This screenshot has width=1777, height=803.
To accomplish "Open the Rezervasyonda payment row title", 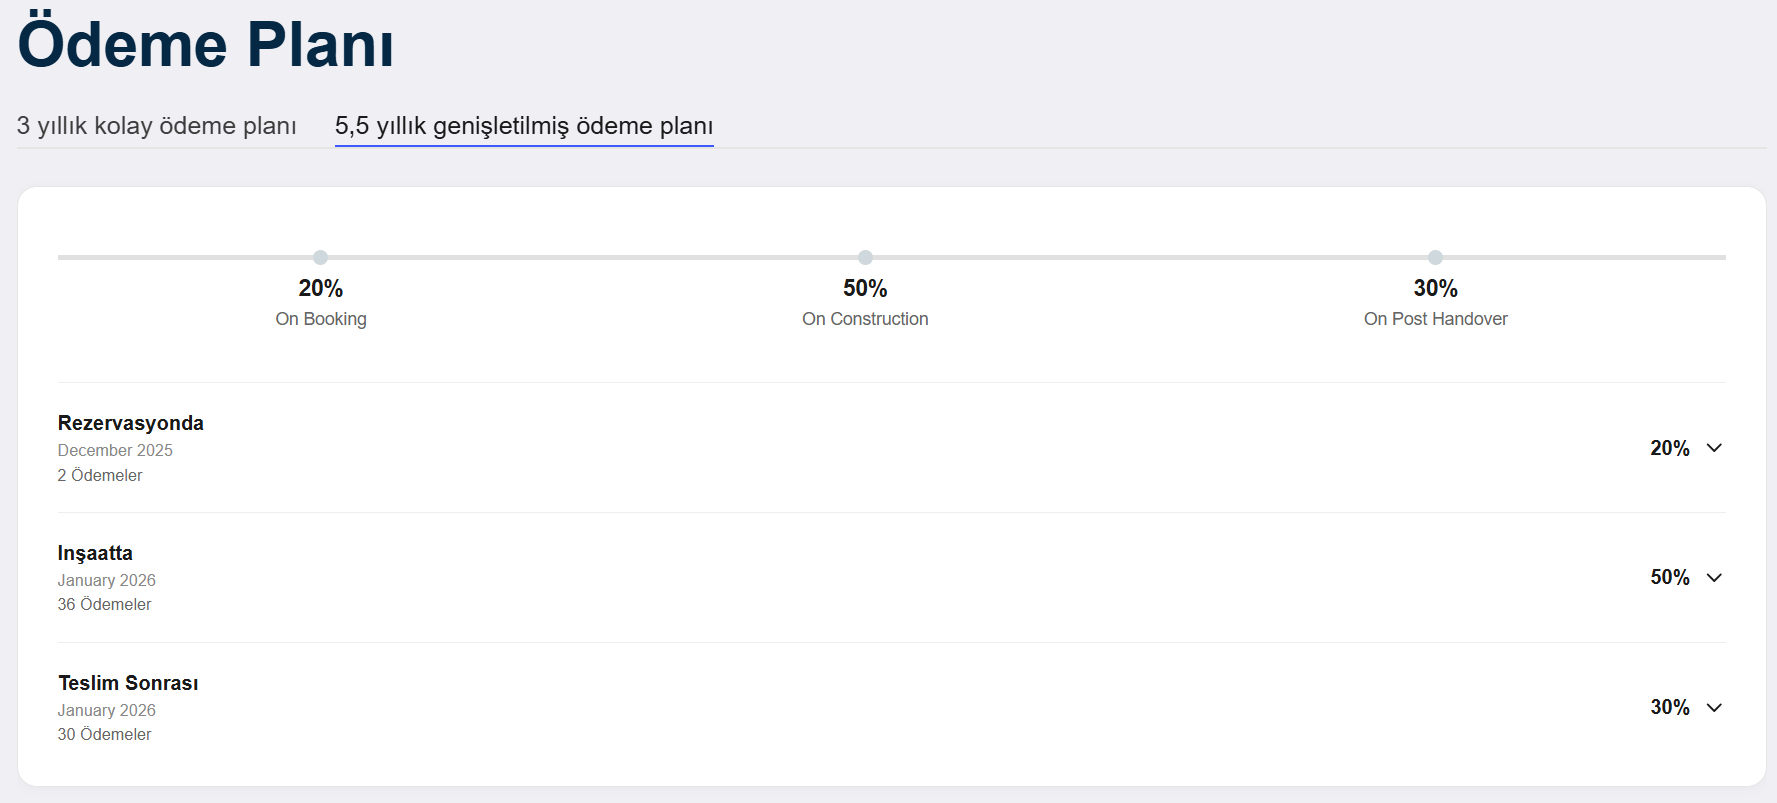I will (x=131, y=423).
